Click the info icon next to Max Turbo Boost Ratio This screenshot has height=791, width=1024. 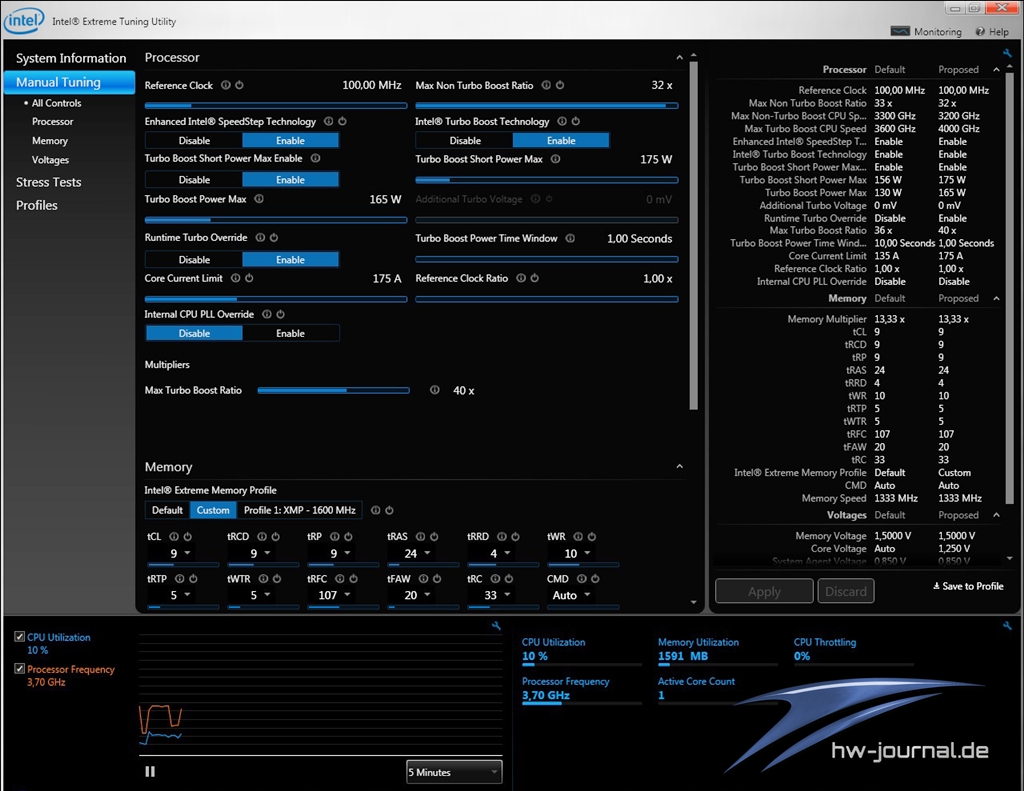434,390
